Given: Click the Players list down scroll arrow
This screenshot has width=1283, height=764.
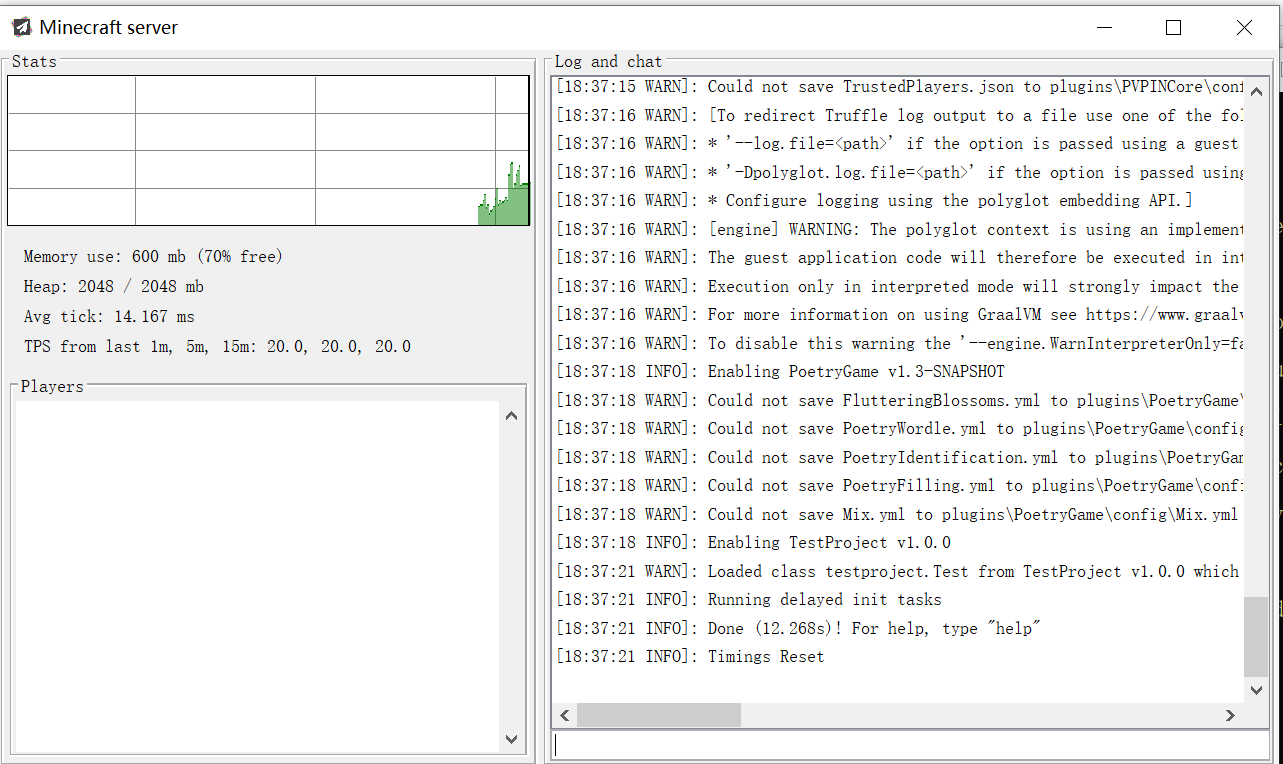Looking at the screenshot, I should point(512,740).
